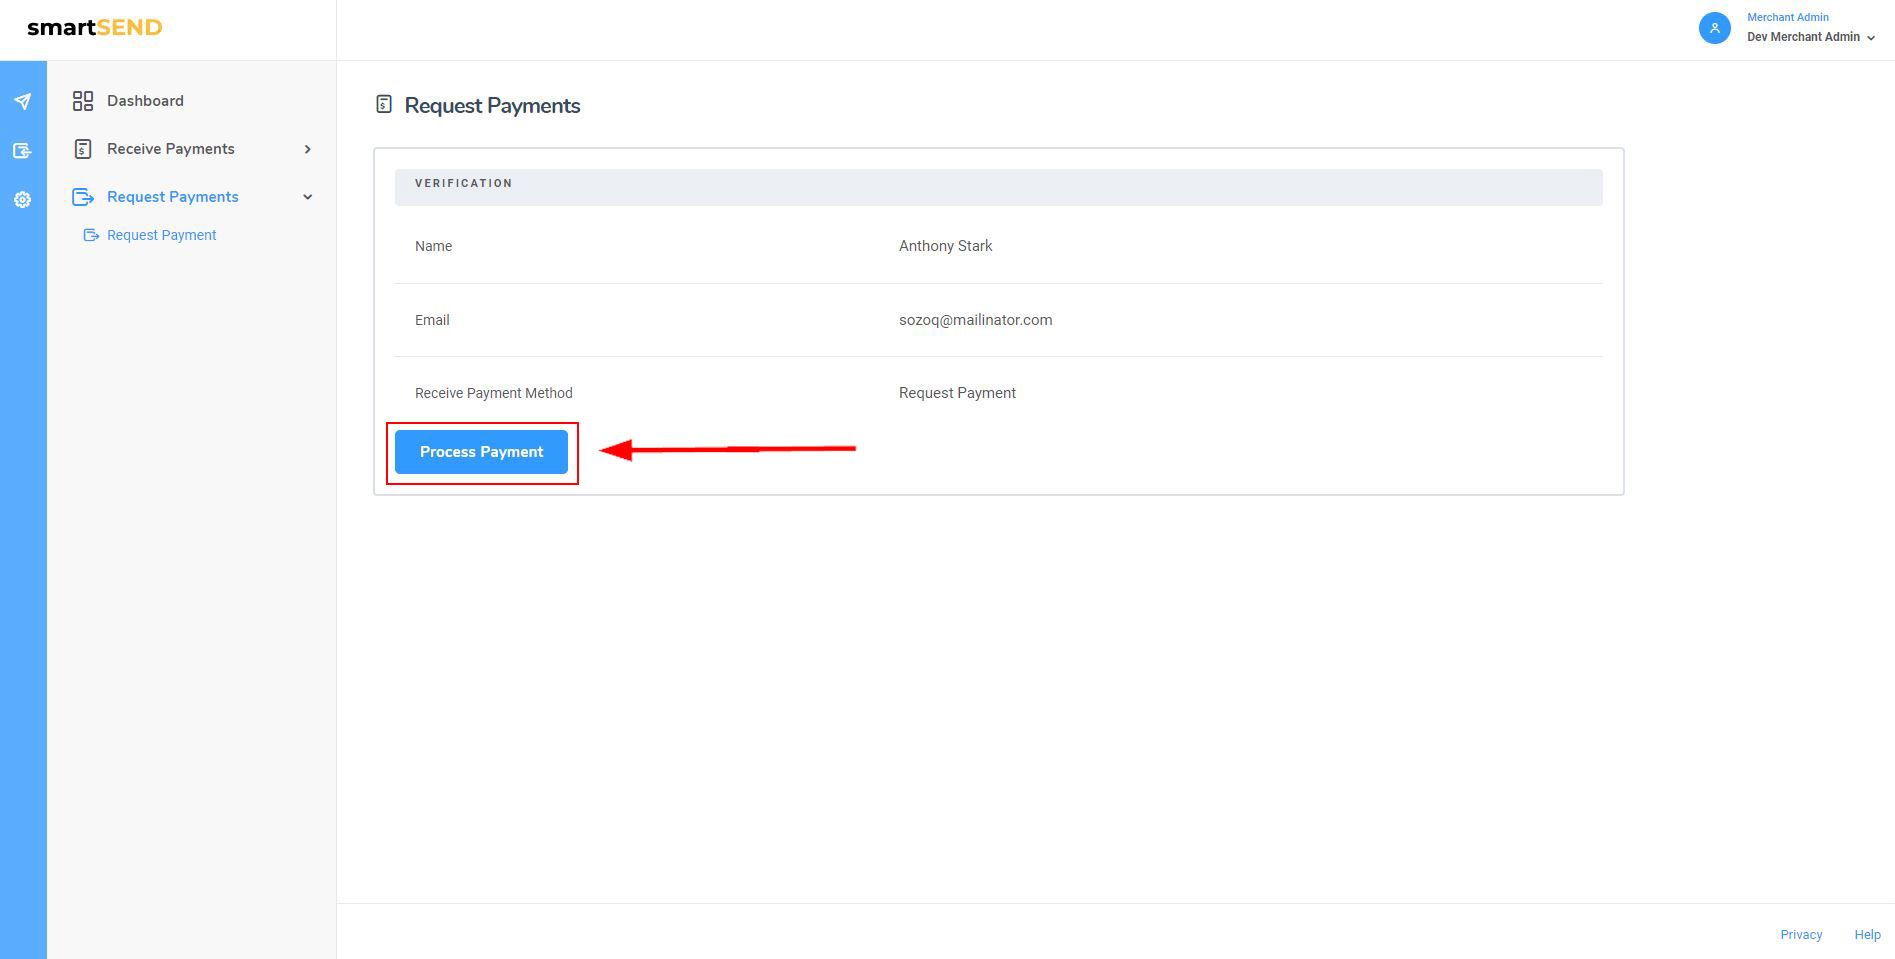Open the Help link in footer
The width and height of the screenshot is (1895, 959).
pyautogui.click(x=1867, y=934)
